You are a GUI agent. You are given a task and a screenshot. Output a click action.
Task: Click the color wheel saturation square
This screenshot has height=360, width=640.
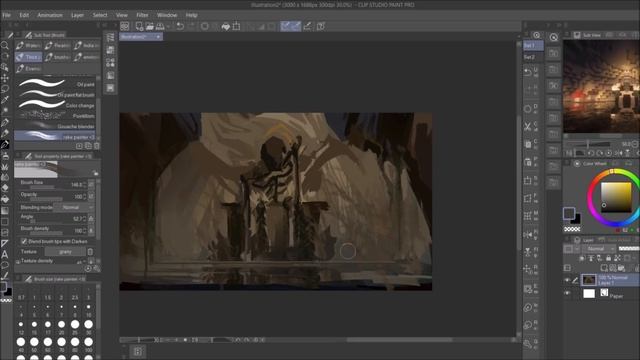[616, 198]
